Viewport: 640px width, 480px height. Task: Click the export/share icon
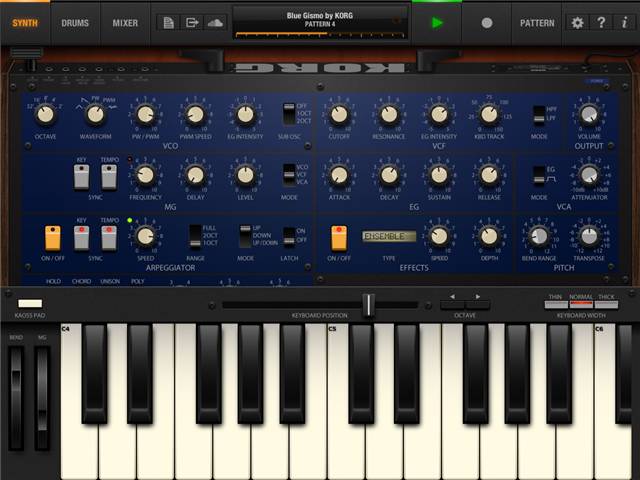(192, 23)
